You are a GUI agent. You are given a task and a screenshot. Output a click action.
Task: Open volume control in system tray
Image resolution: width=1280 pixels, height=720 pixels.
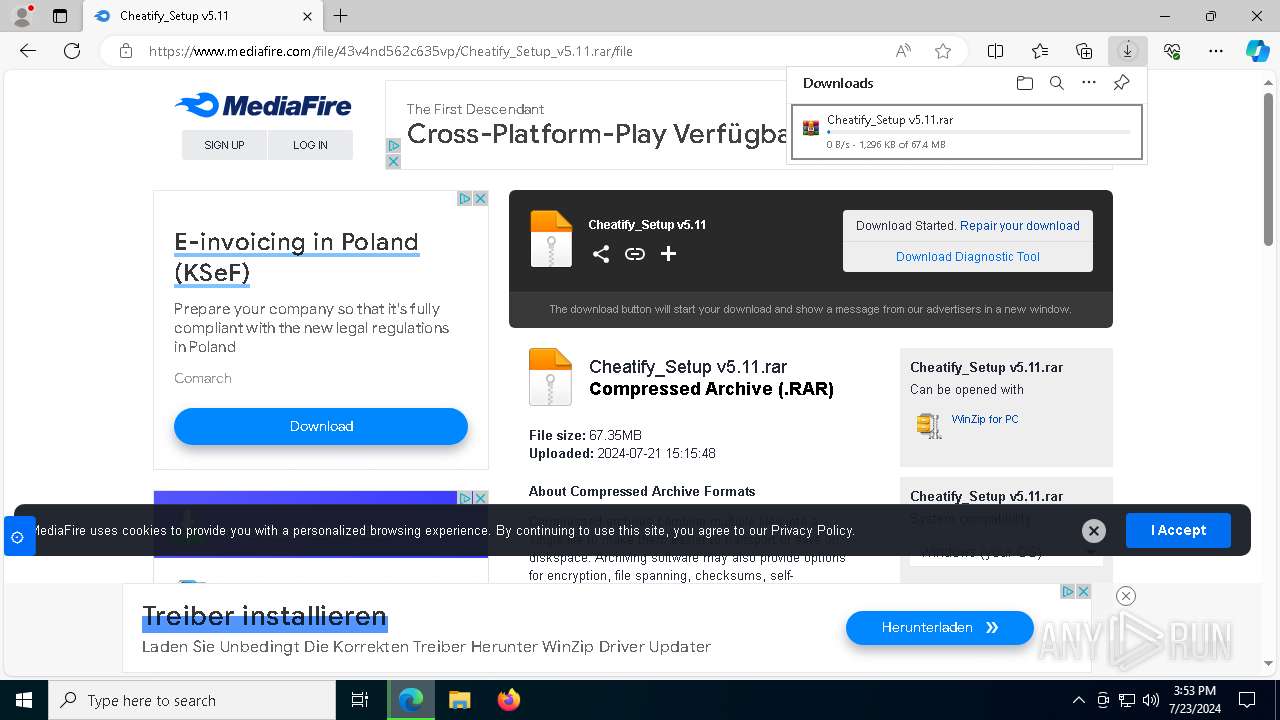tap(1151, 700)
